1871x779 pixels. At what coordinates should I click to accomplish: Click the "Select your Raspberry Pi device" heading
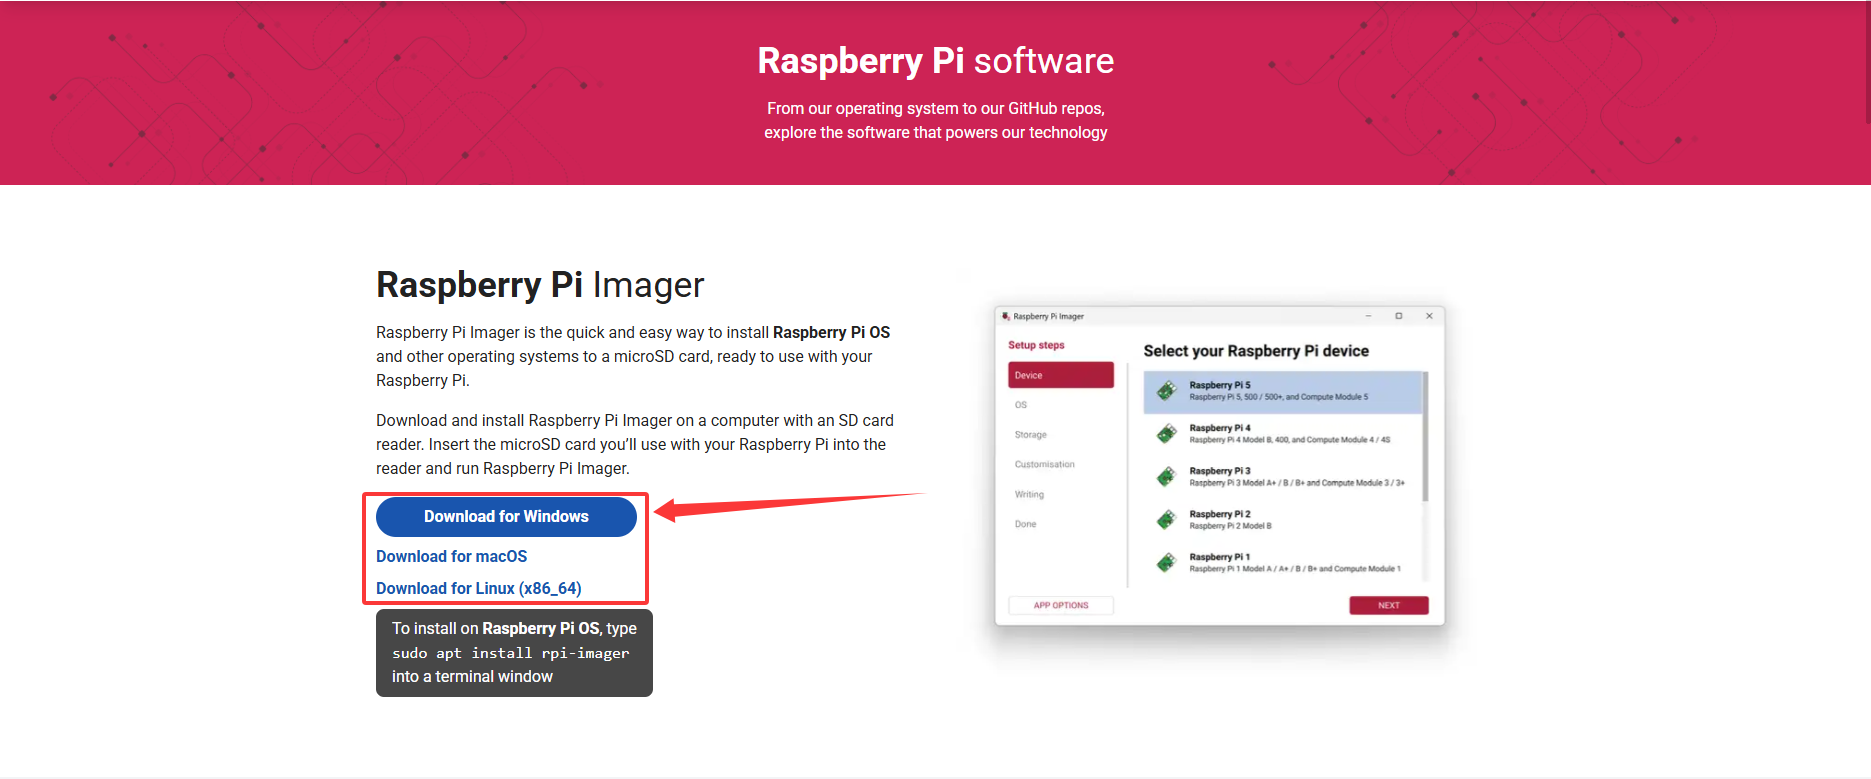coord(1256,351)
